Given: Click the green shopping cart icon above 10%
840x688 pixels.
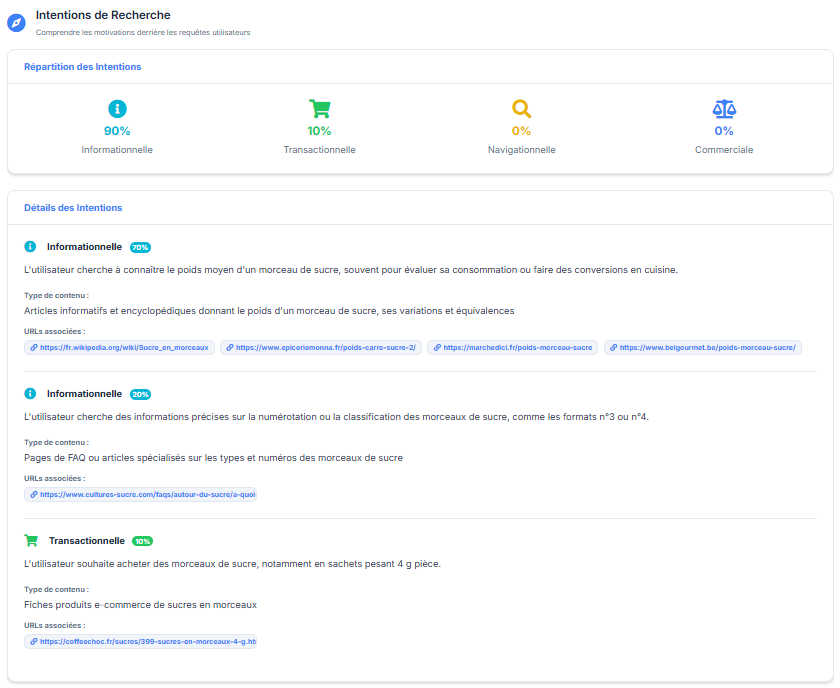Looking at the screenshot, I should [x=319, y=109].
